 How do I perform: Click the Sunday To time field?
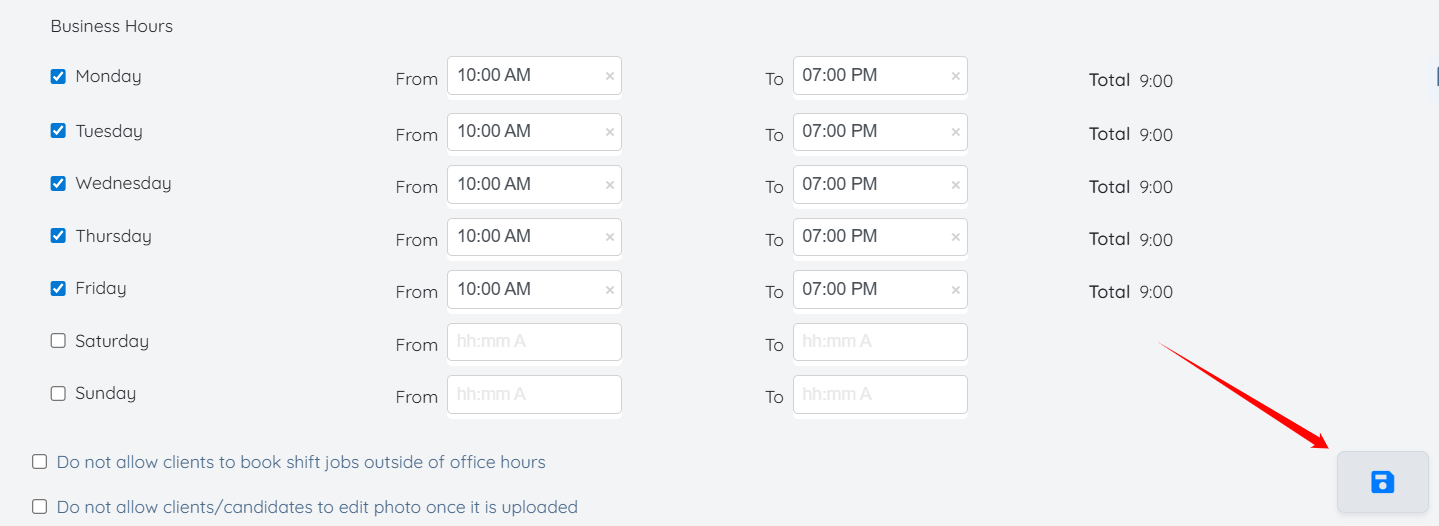click(x=880, y=394)
